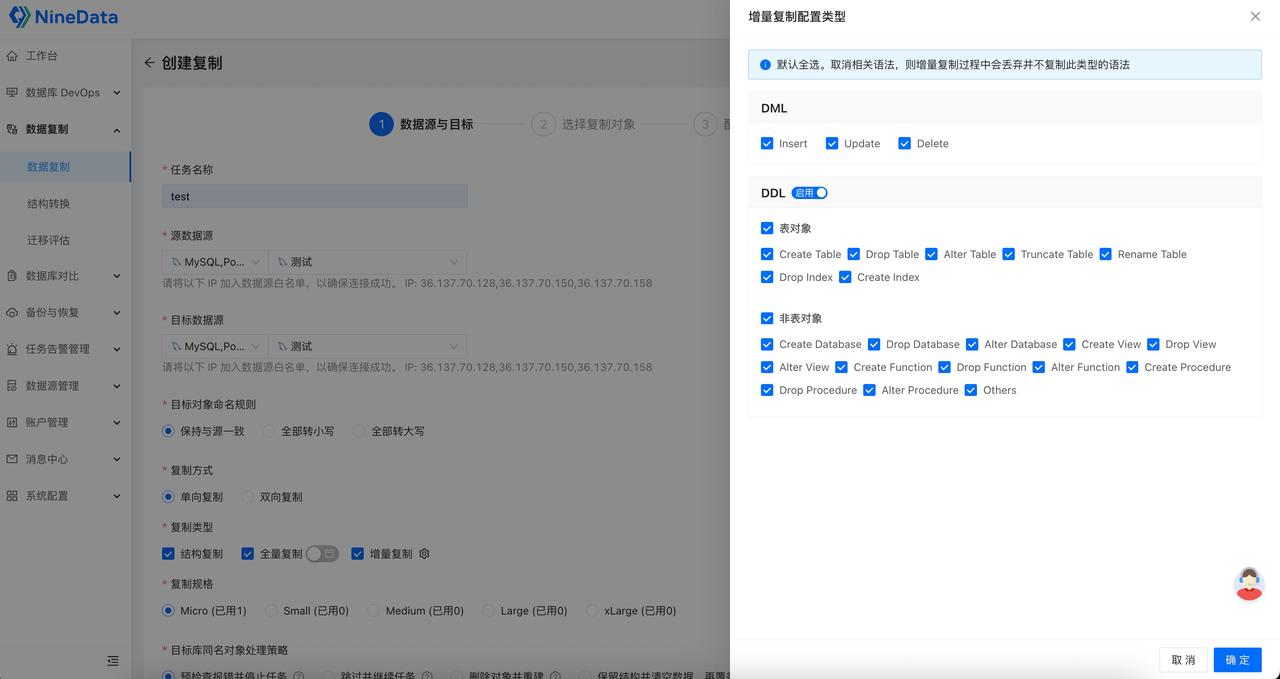Expand the 备份与恢复 menu
The width and height of the screenshot is (1280, 679).
pyautogui.click(x=117, y=313)
